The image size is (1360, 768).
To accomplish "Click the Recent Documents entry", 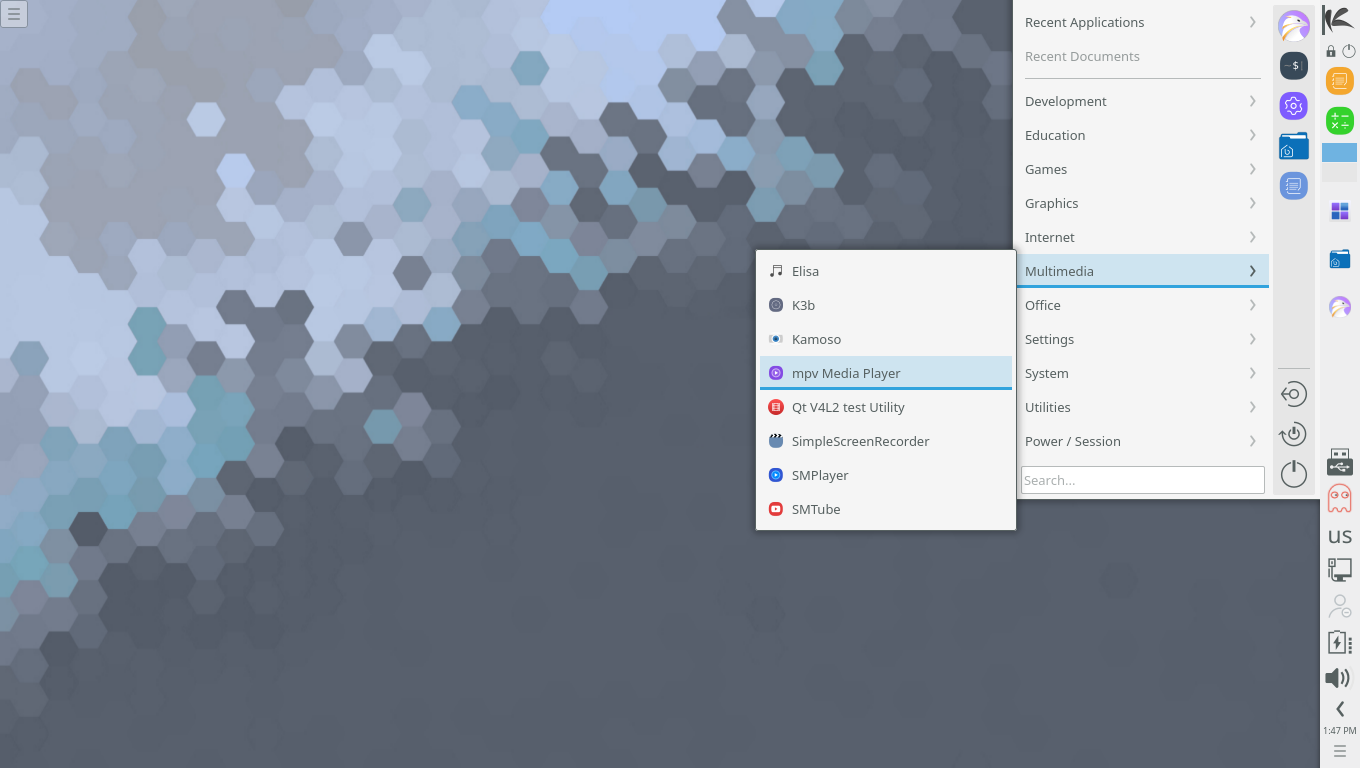I will [1143, 56].
